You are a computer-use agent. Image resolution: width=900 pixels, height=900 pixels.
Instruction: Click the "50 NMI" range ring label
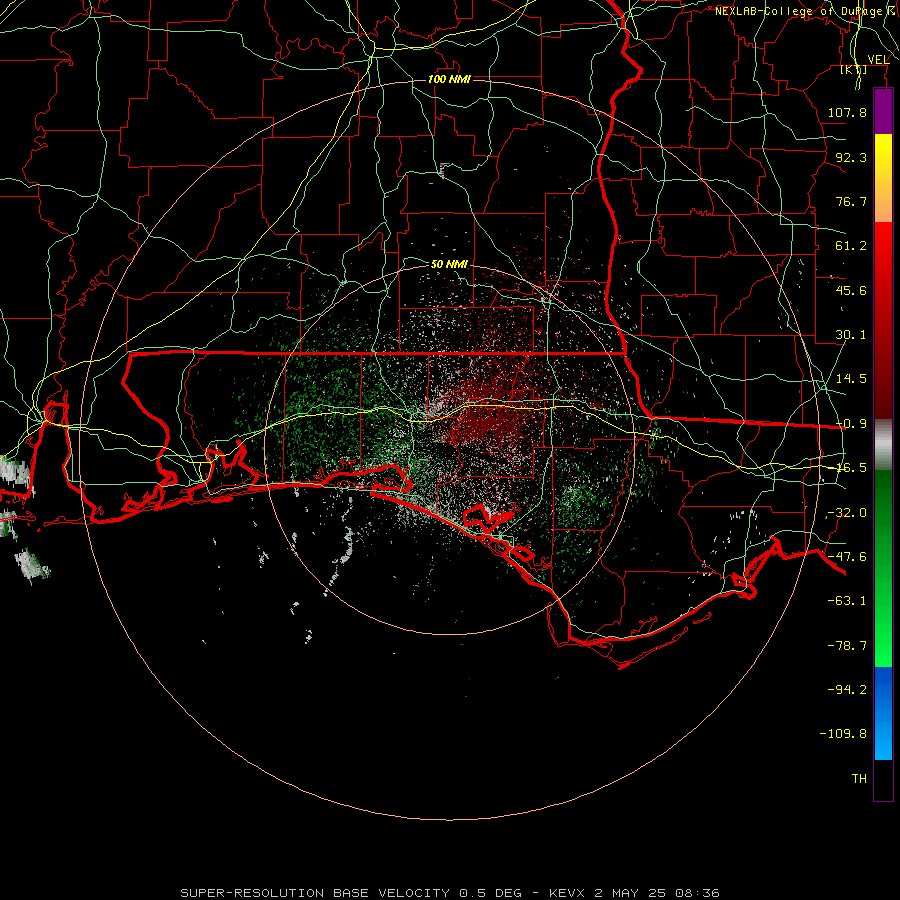tap(449, 264)
